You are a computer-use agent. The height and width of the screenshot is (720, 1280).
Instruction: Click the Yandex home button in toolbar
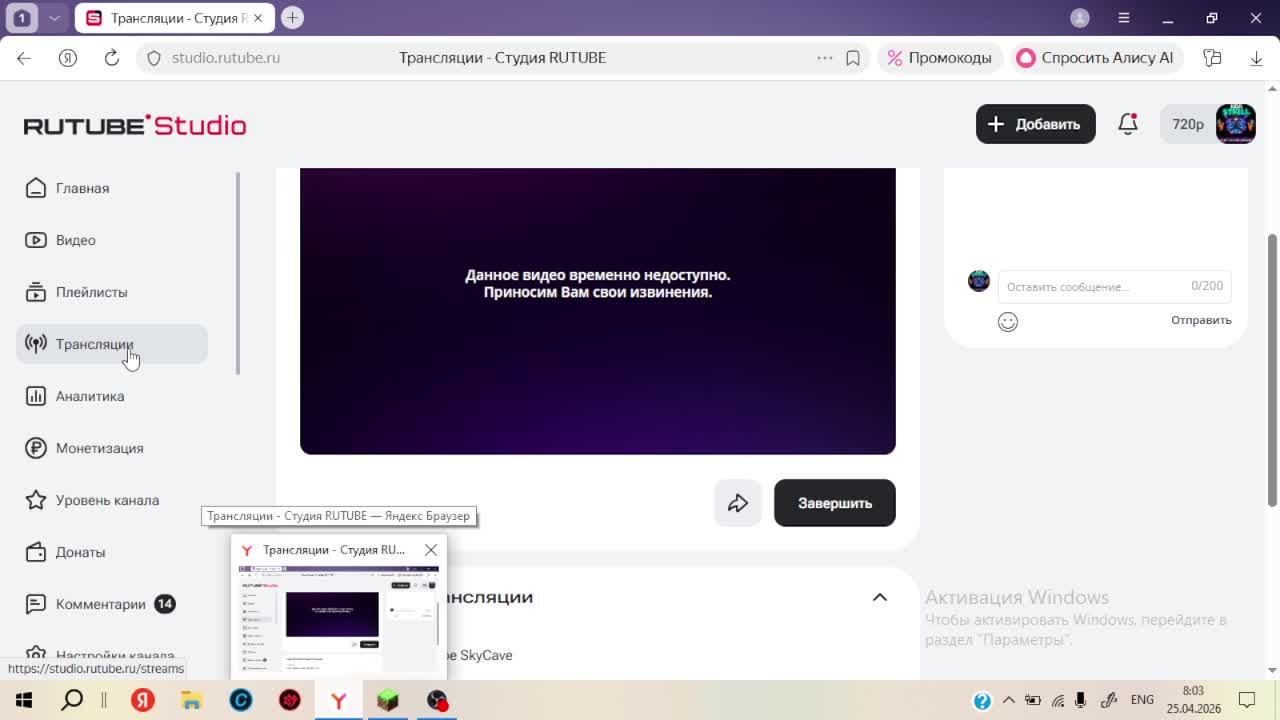pyautogui.click(x=68, y=58)
